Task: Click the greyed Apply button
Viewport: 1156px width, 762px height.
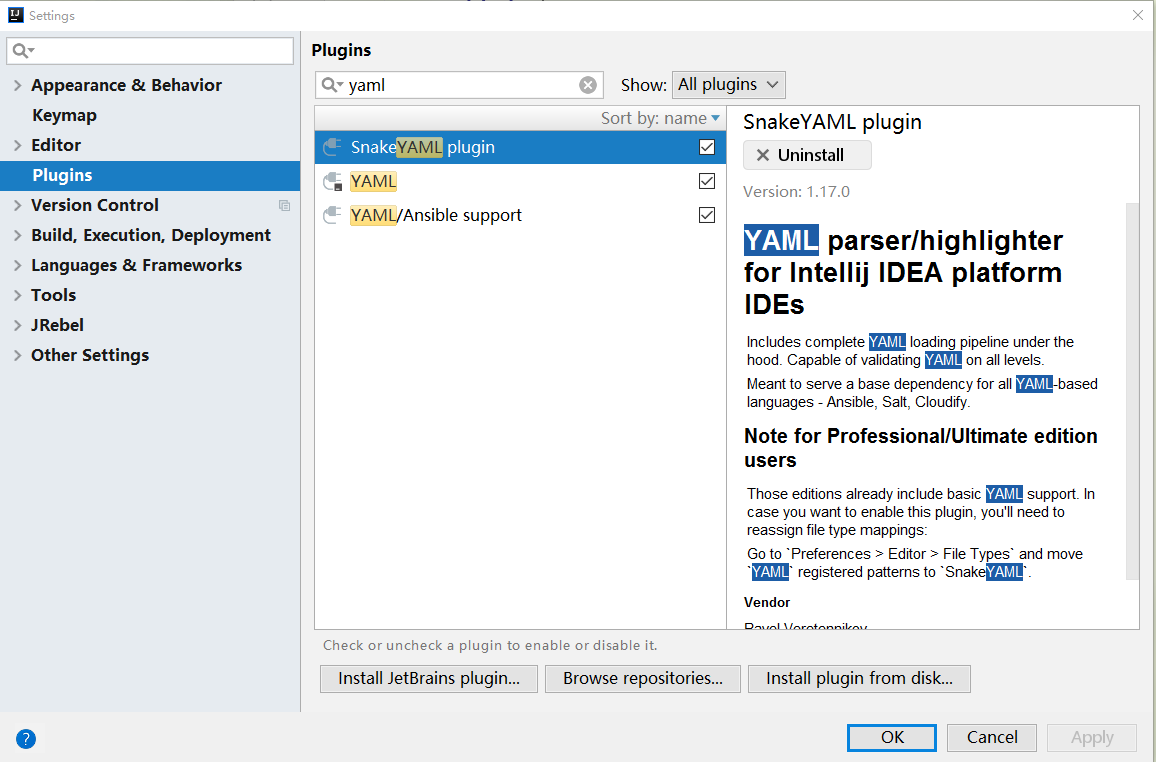Action: click(1092, 738)
